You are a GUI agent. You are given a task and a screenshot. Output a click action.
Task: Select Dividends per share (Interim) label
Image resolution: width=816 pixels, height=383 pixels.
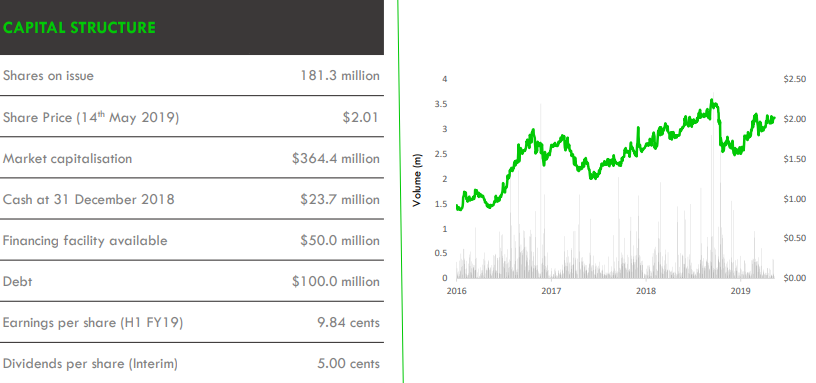[90, 364]
